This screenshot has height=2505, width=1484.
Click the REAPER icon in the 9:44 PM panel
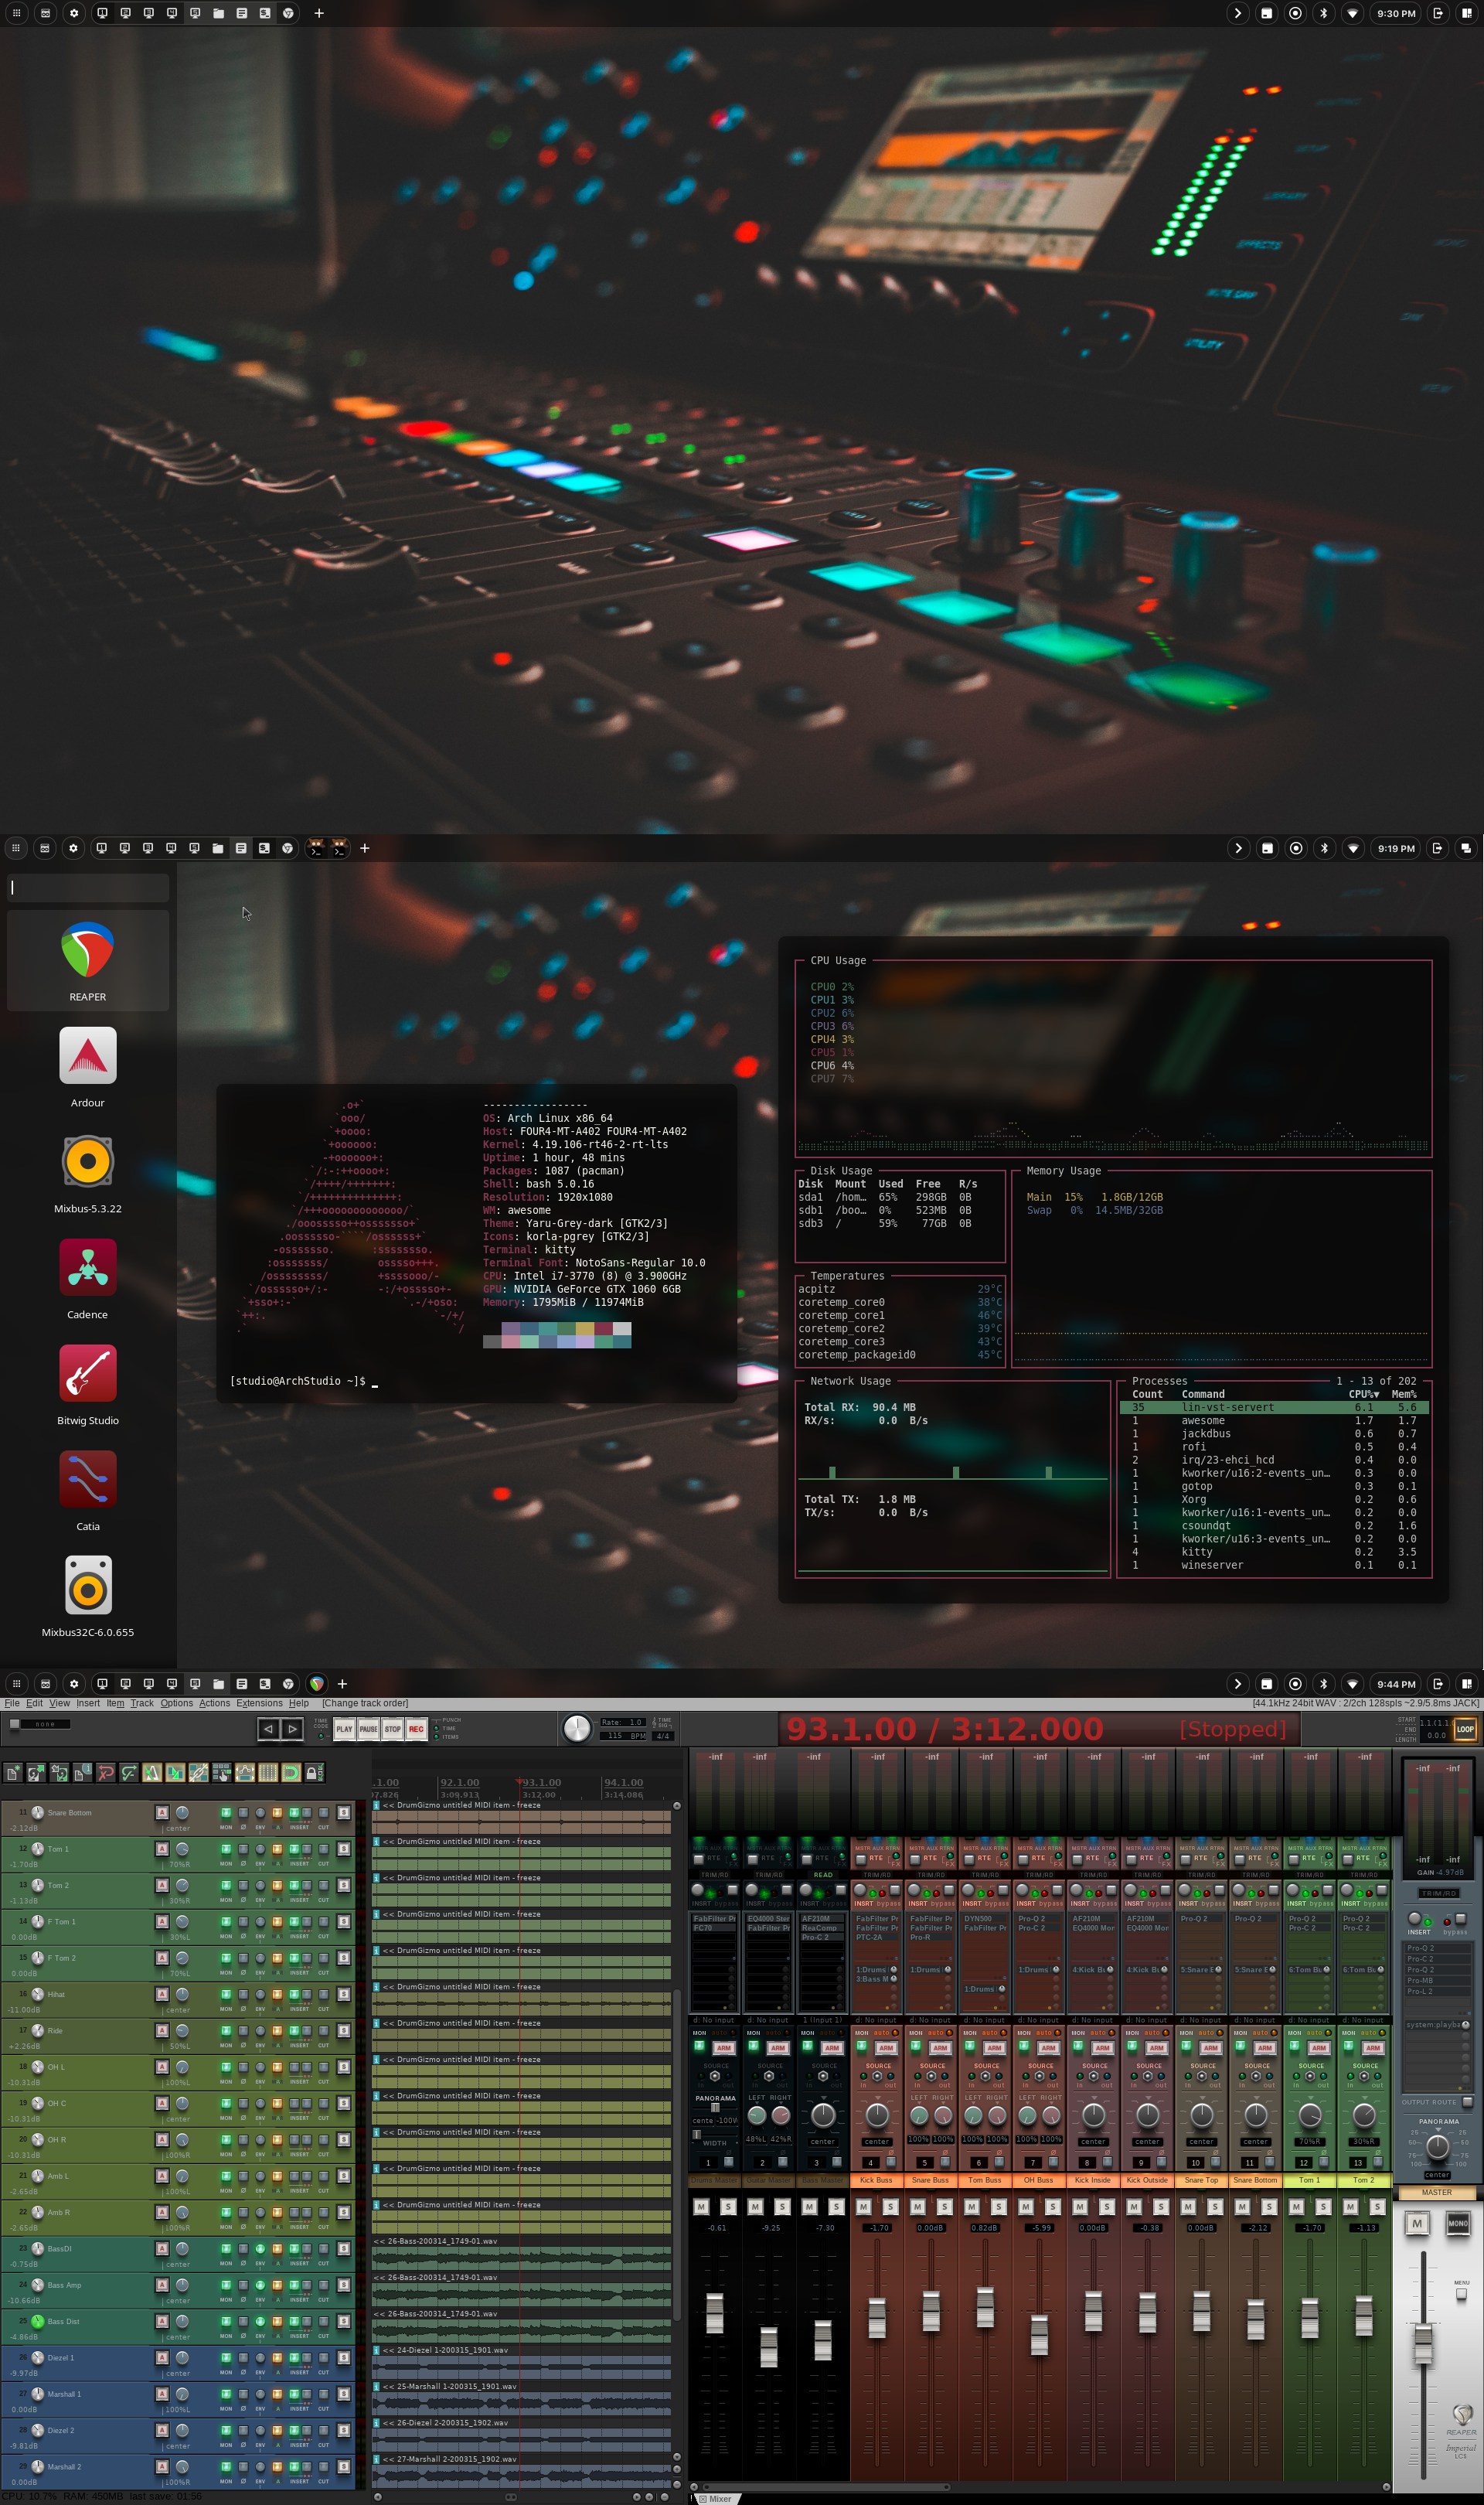pyautogui.click(x=317, y=1684)
